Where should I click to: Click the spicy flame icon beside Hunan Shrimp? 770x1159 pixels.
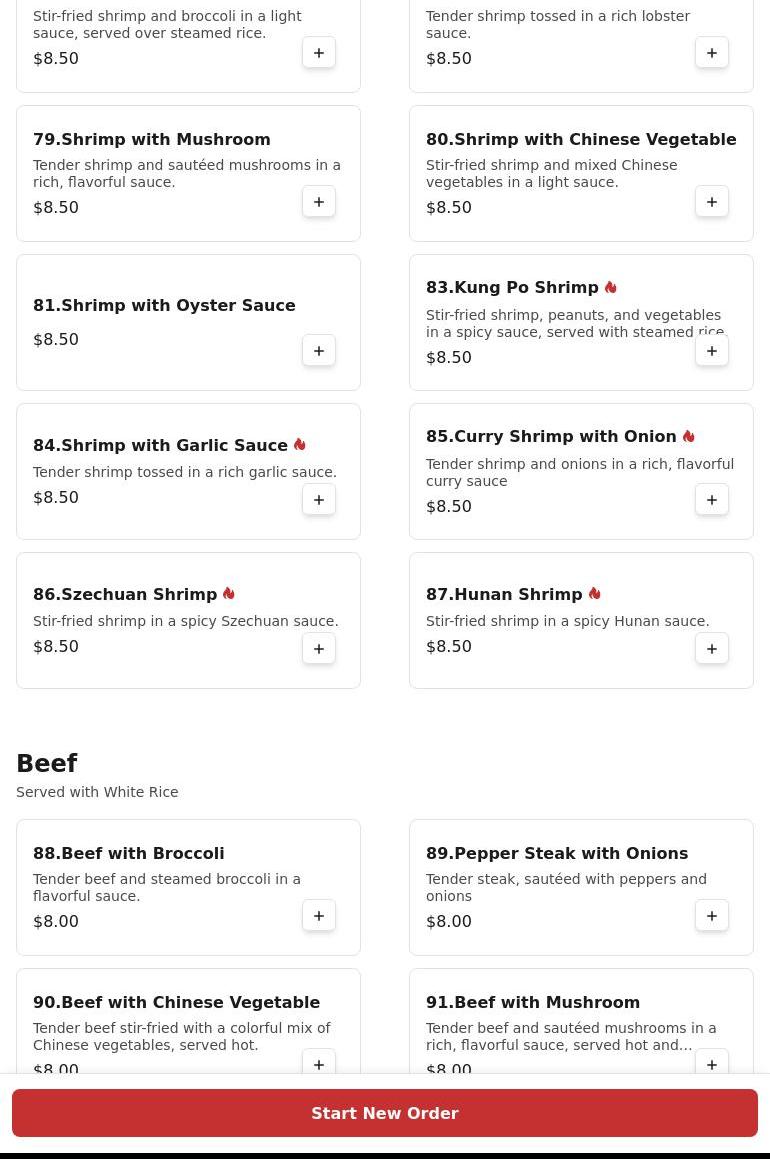pos(595,594)
